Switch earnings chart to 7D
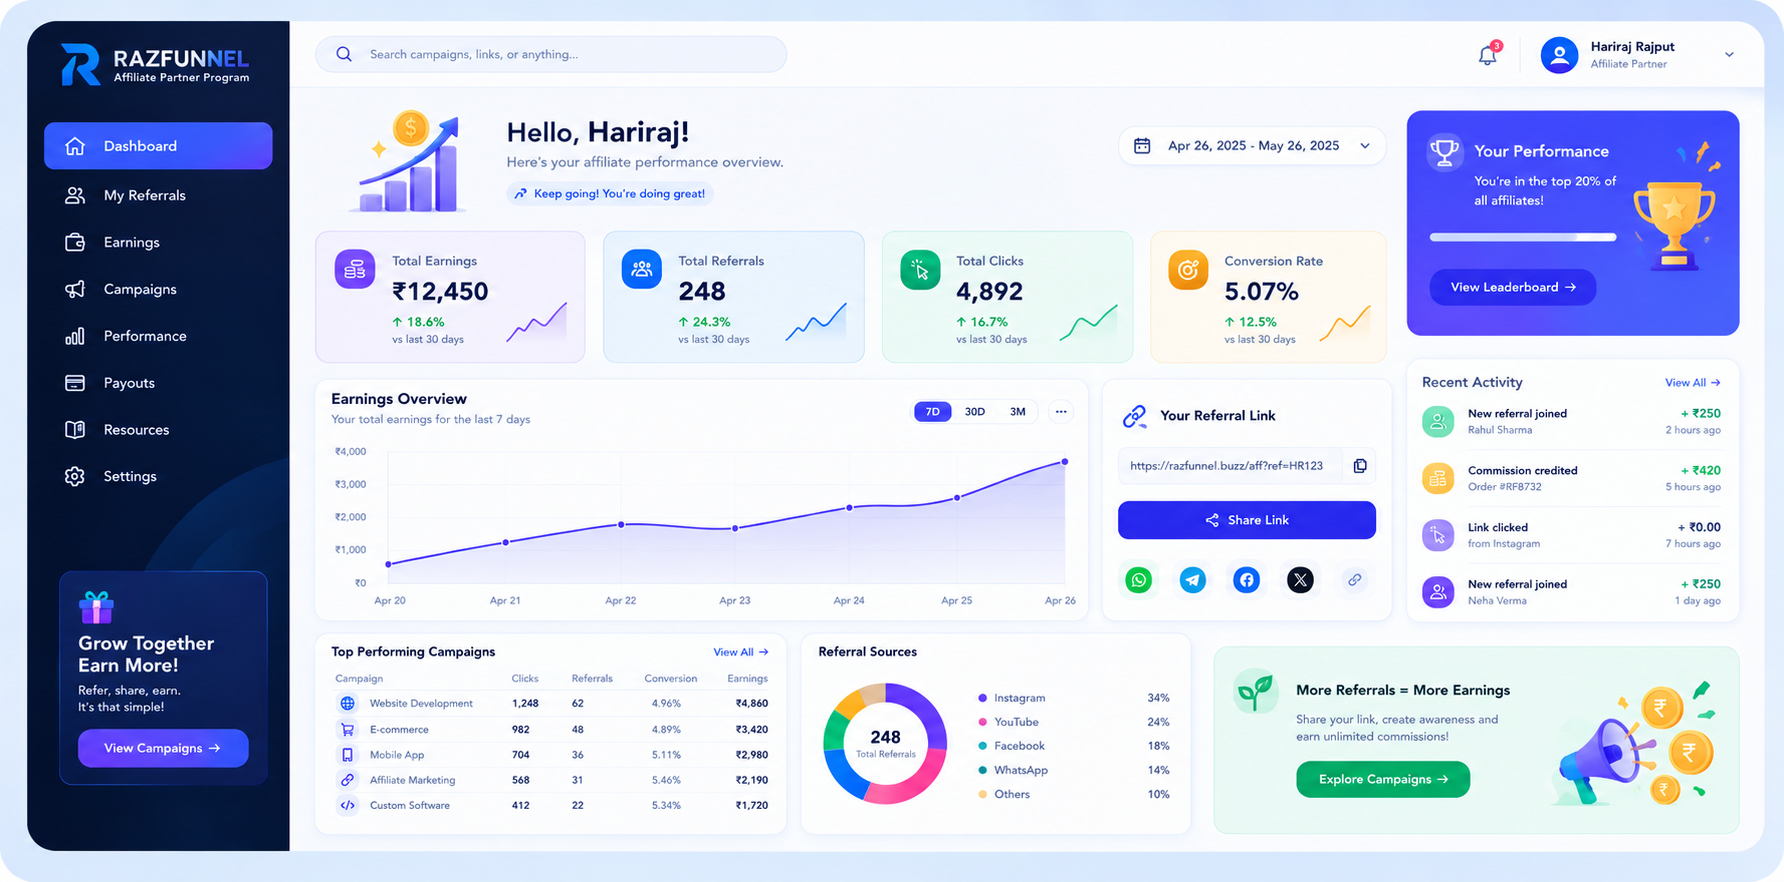 coord(933,412)
